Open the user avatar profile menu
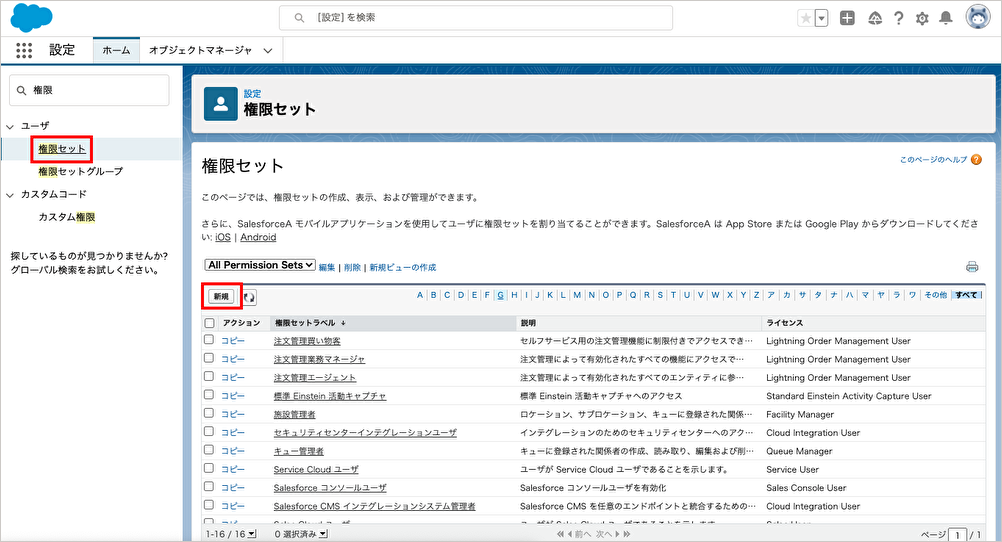The image size is (1002, 542). (x=978, y=18)
